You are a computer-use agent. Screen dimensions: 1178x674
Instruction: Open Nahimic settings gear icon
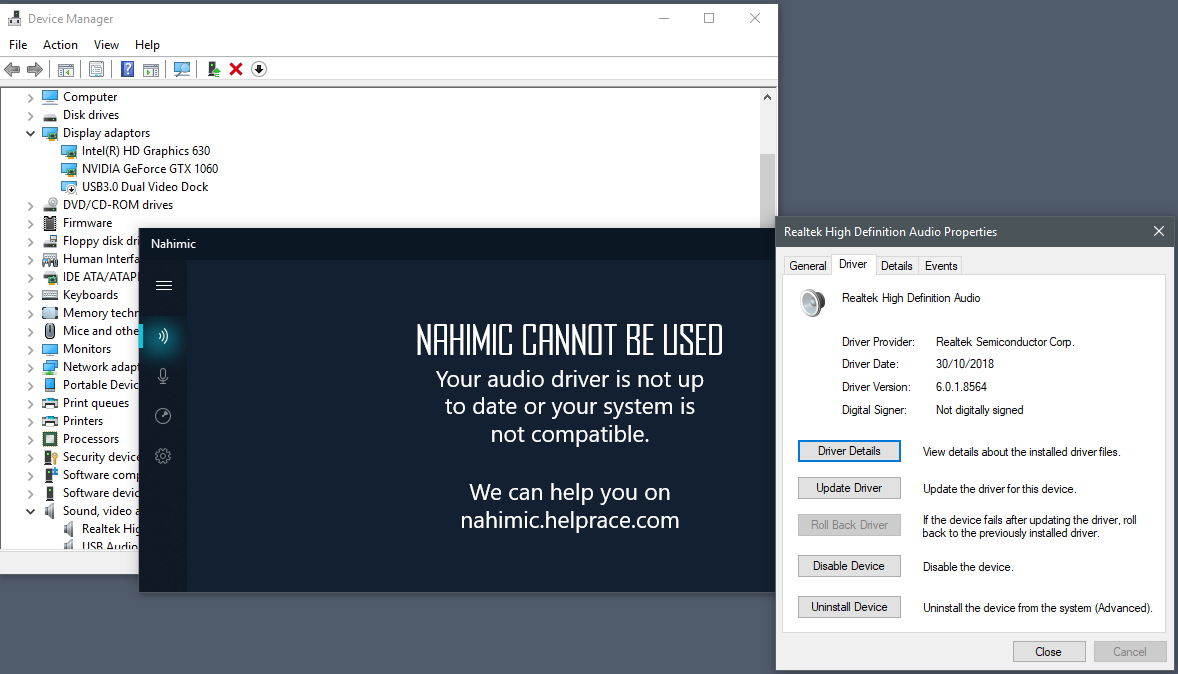(x=163, y=456)
